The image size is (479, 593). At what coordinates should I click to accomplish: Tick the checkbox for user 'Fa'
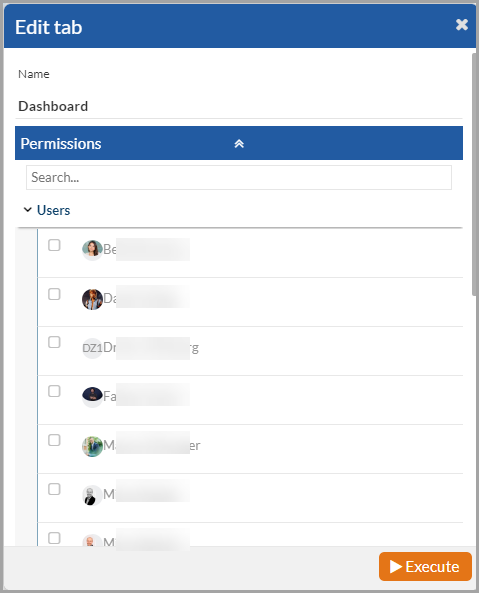point(54,391)
